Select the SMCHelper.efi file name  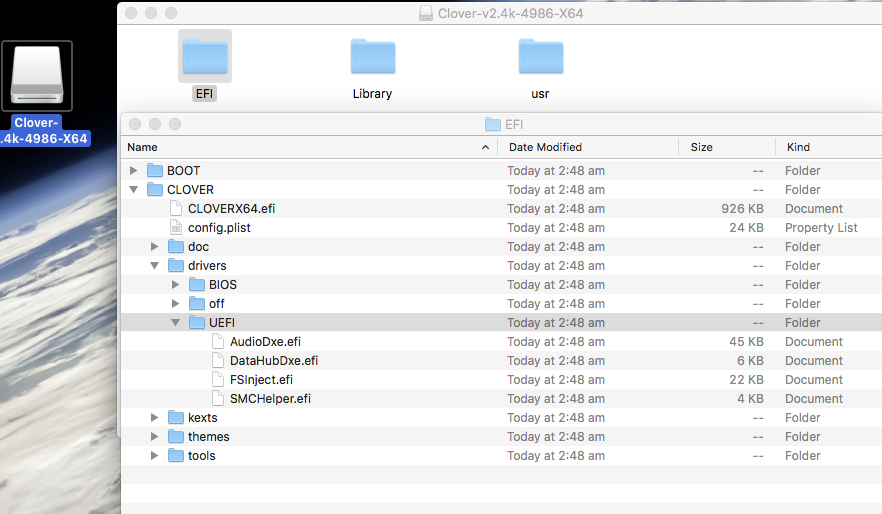click(x=270, y=399)
